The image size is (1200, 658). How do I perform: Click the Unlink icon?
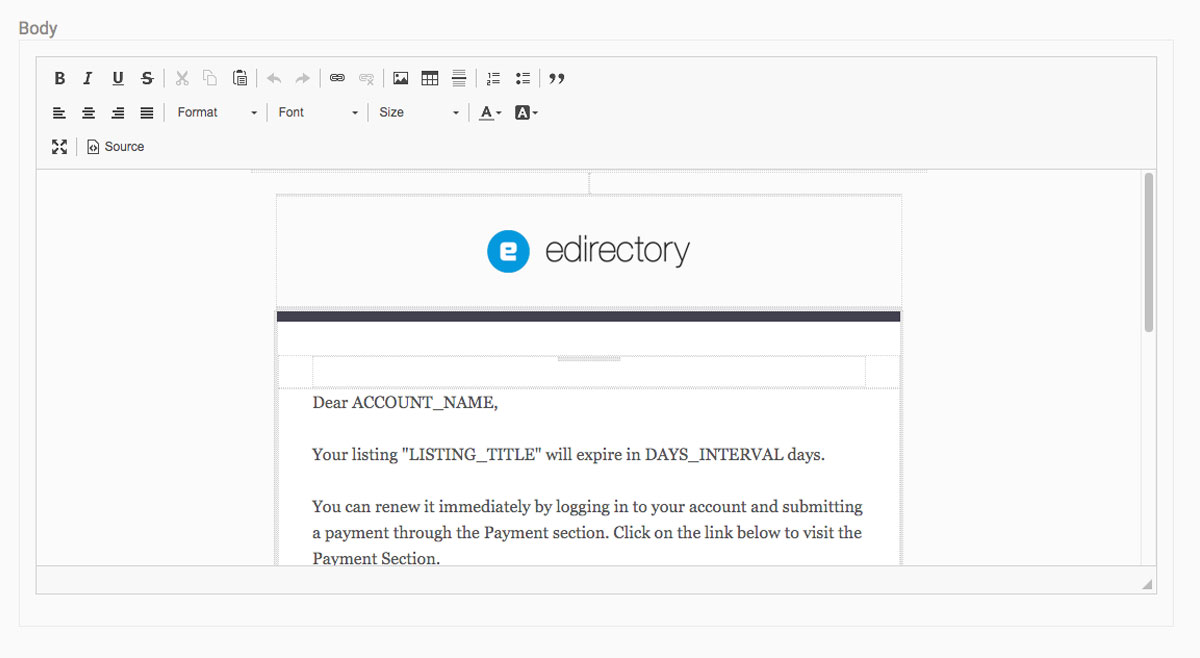point(366,78)
